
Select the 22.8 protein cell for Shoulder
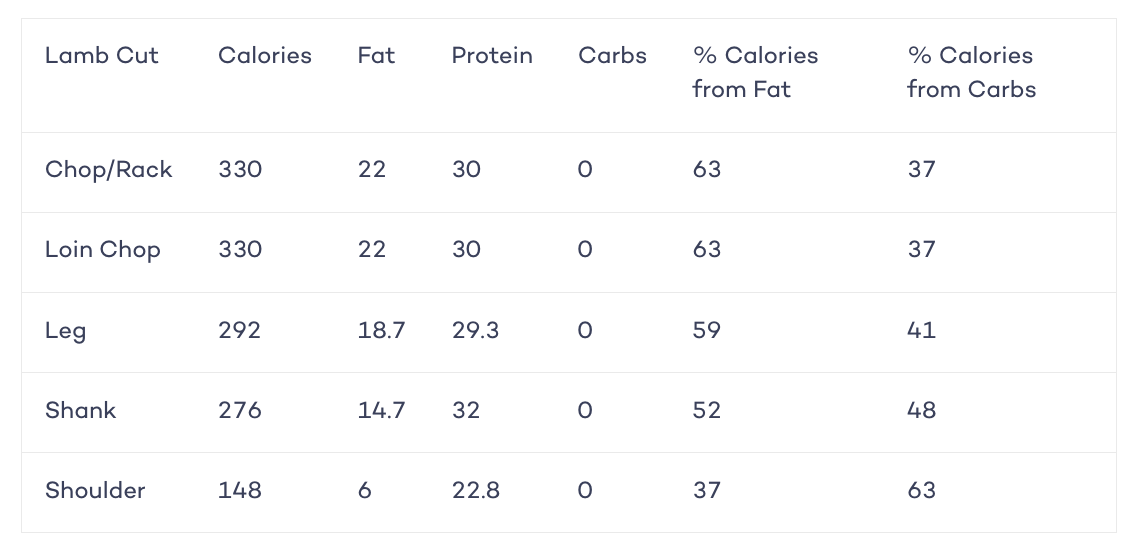[476, 491]
